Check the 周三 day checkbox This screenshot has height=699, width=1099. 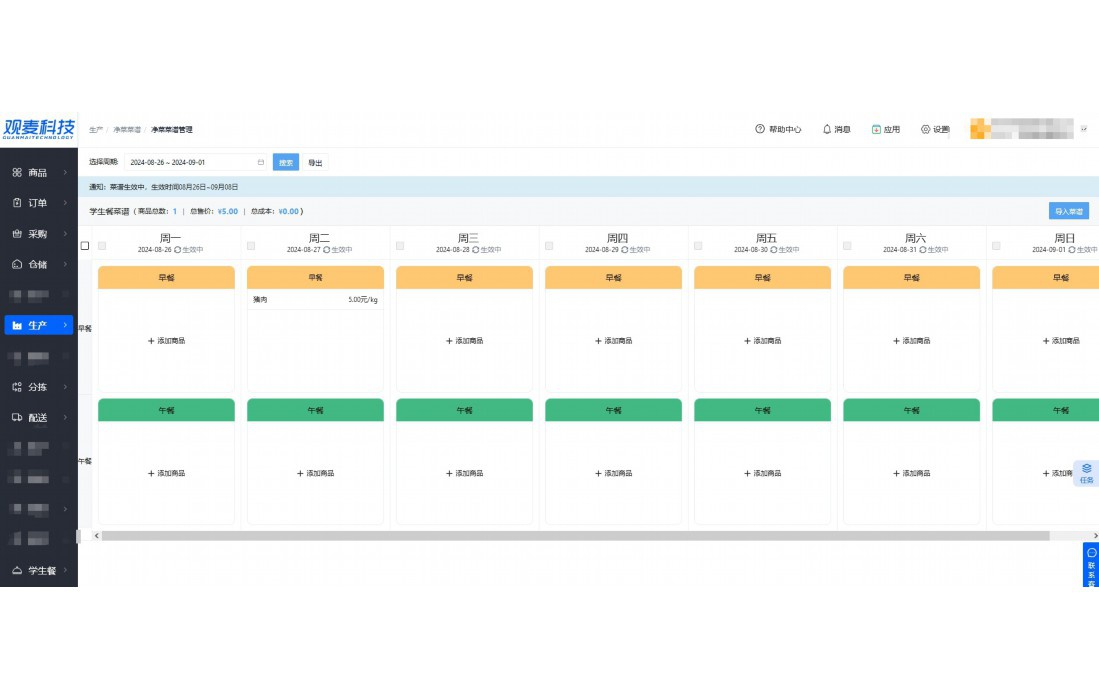click(400, 245)
